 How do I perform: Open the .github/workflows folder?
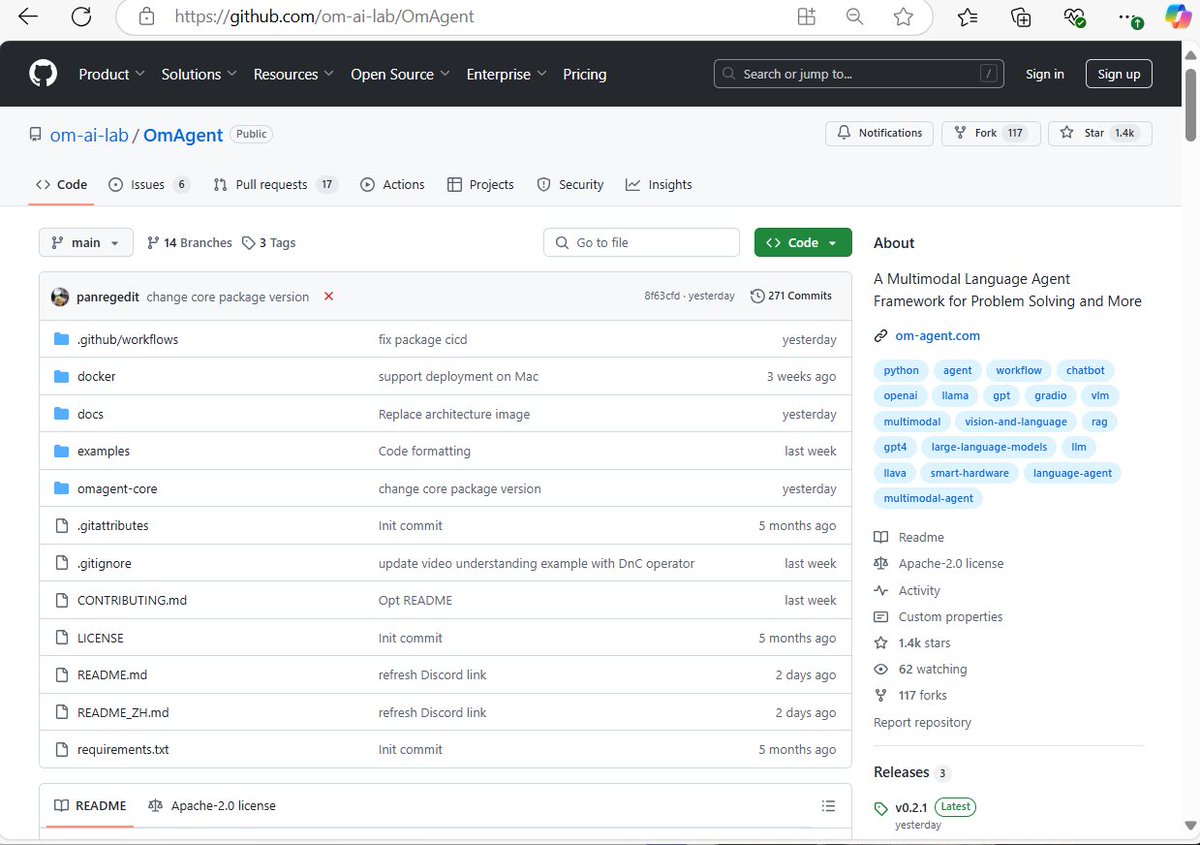pyautogui.click(x=127, y=339)
